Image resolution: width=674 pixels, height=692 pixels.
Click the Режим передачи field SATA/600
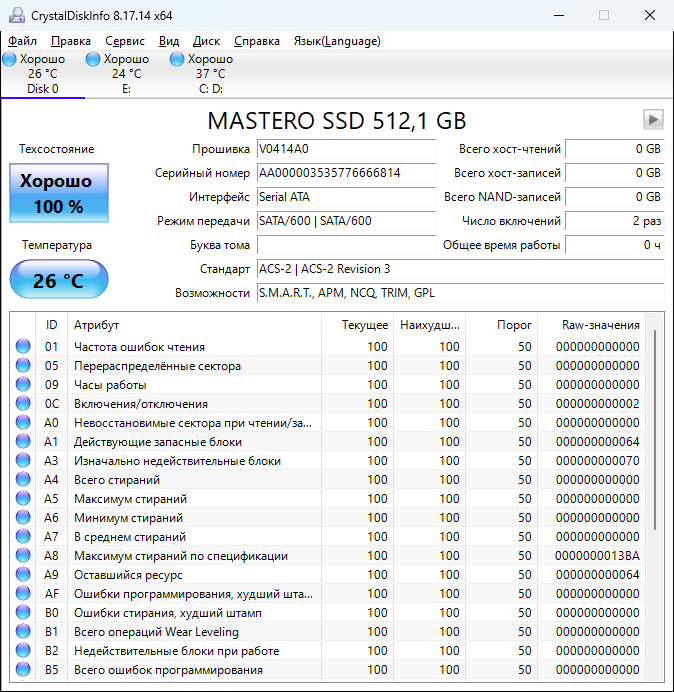click(x=346, y=221)
